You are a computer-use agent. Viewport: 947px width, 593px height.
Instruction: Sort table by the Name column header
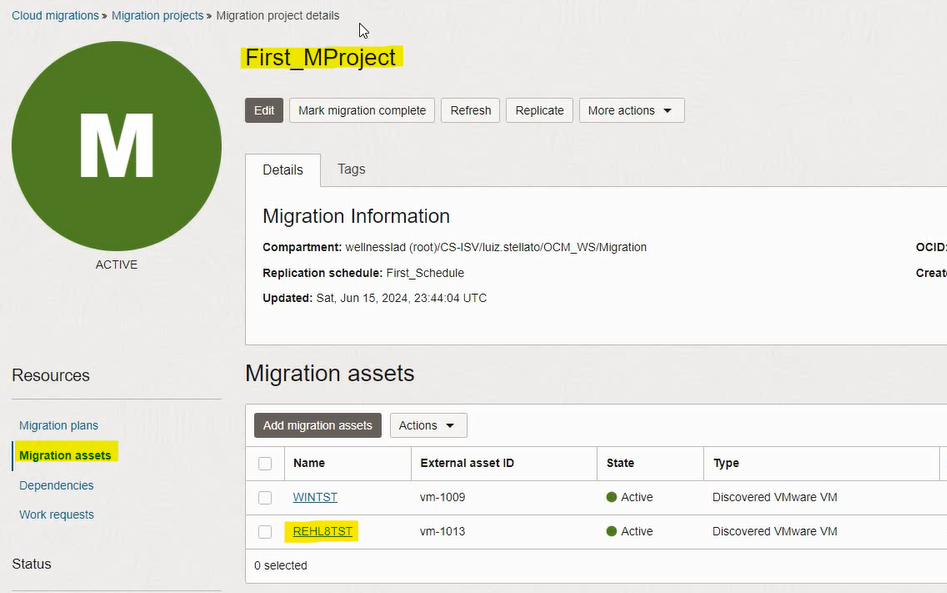309,463
